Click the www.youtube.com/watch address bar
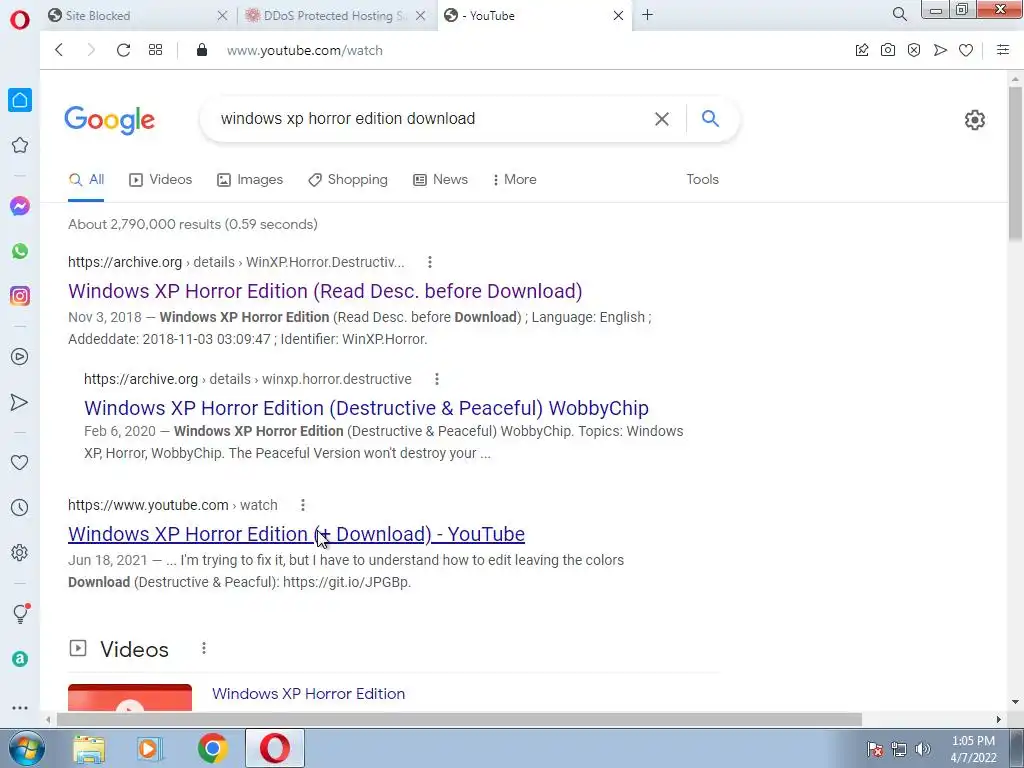This screenshot has width=1024, height=768. pos(305,50)
